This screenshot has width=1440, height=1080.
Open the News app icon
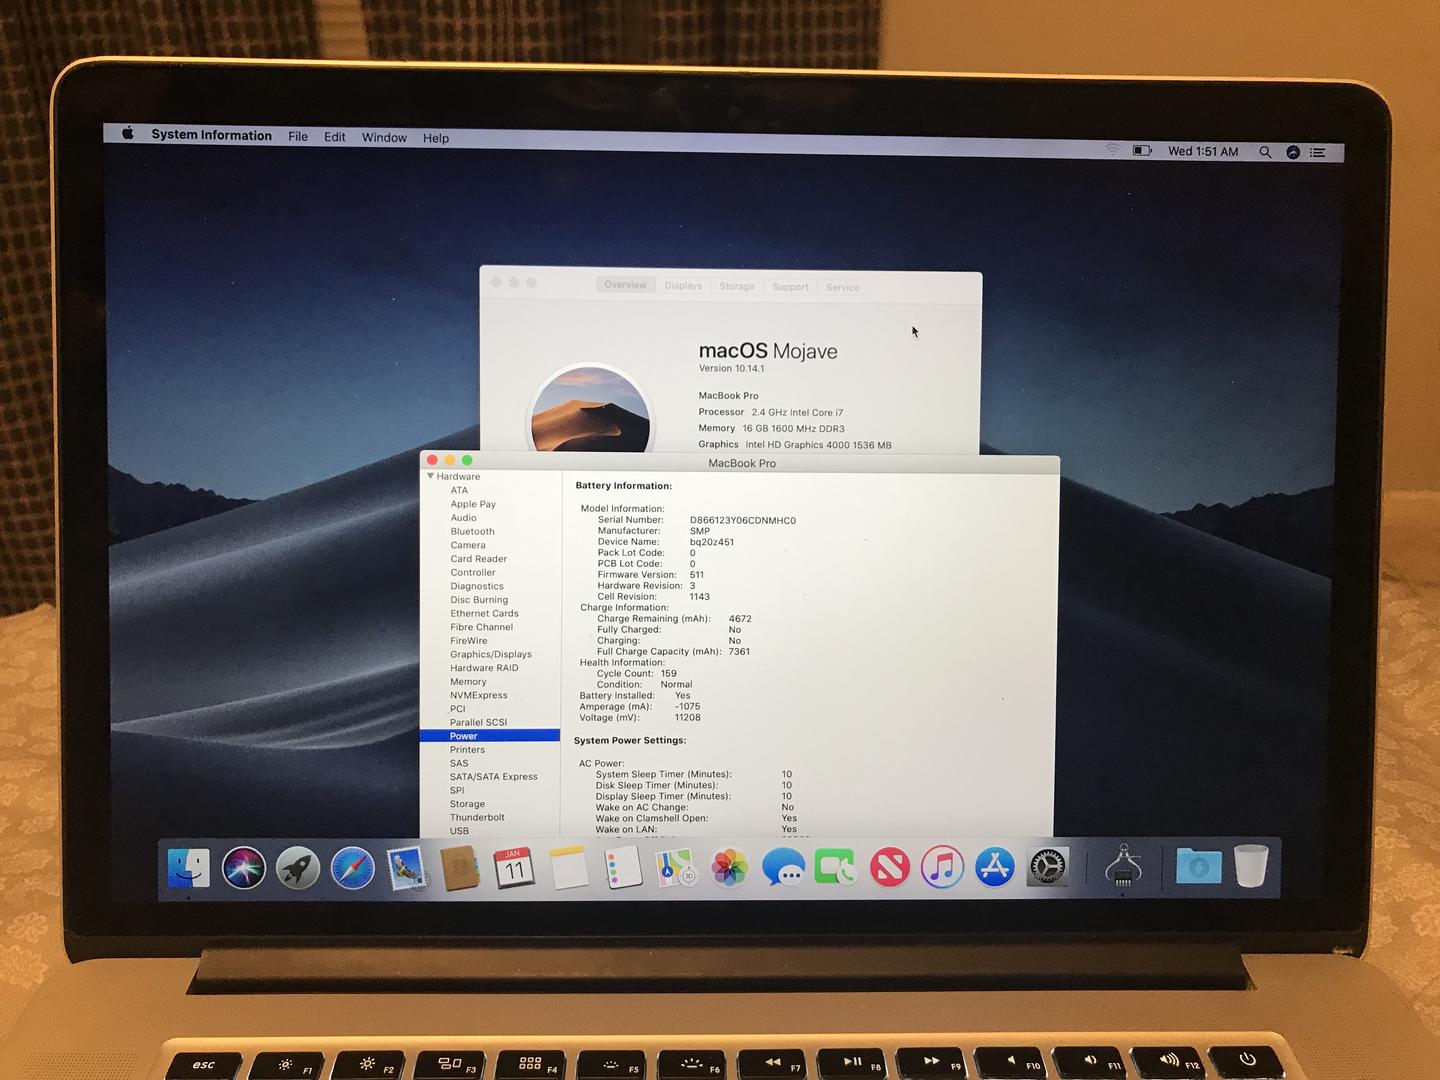coord(889,868)
